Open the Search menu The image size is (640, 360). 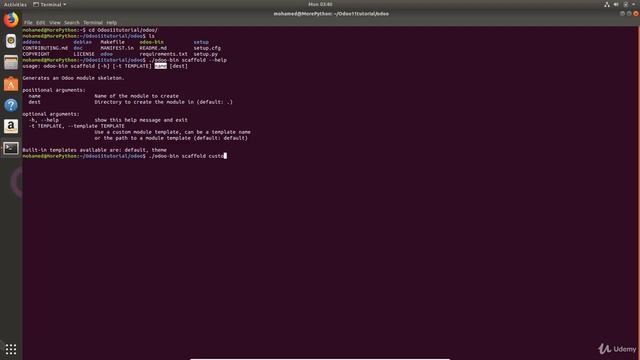tap(71, 22)
